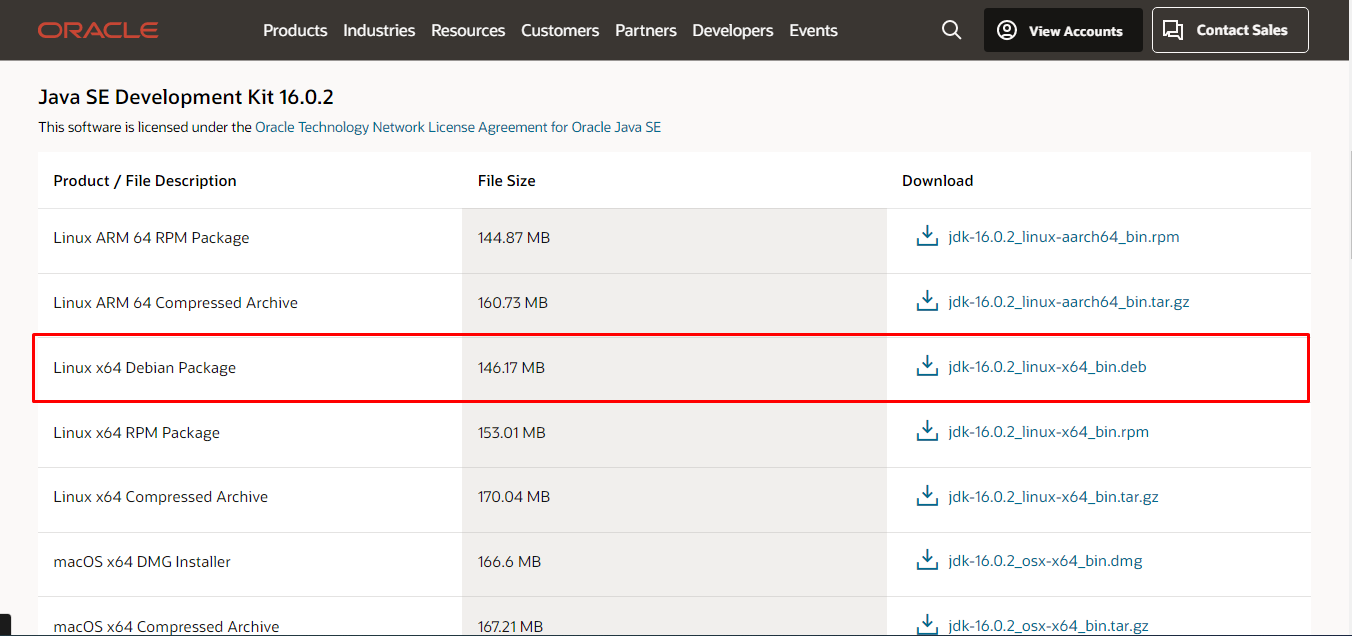The image size is (1352, 636).
Task: Open the Resources menu
Action: tap(468, 30)
